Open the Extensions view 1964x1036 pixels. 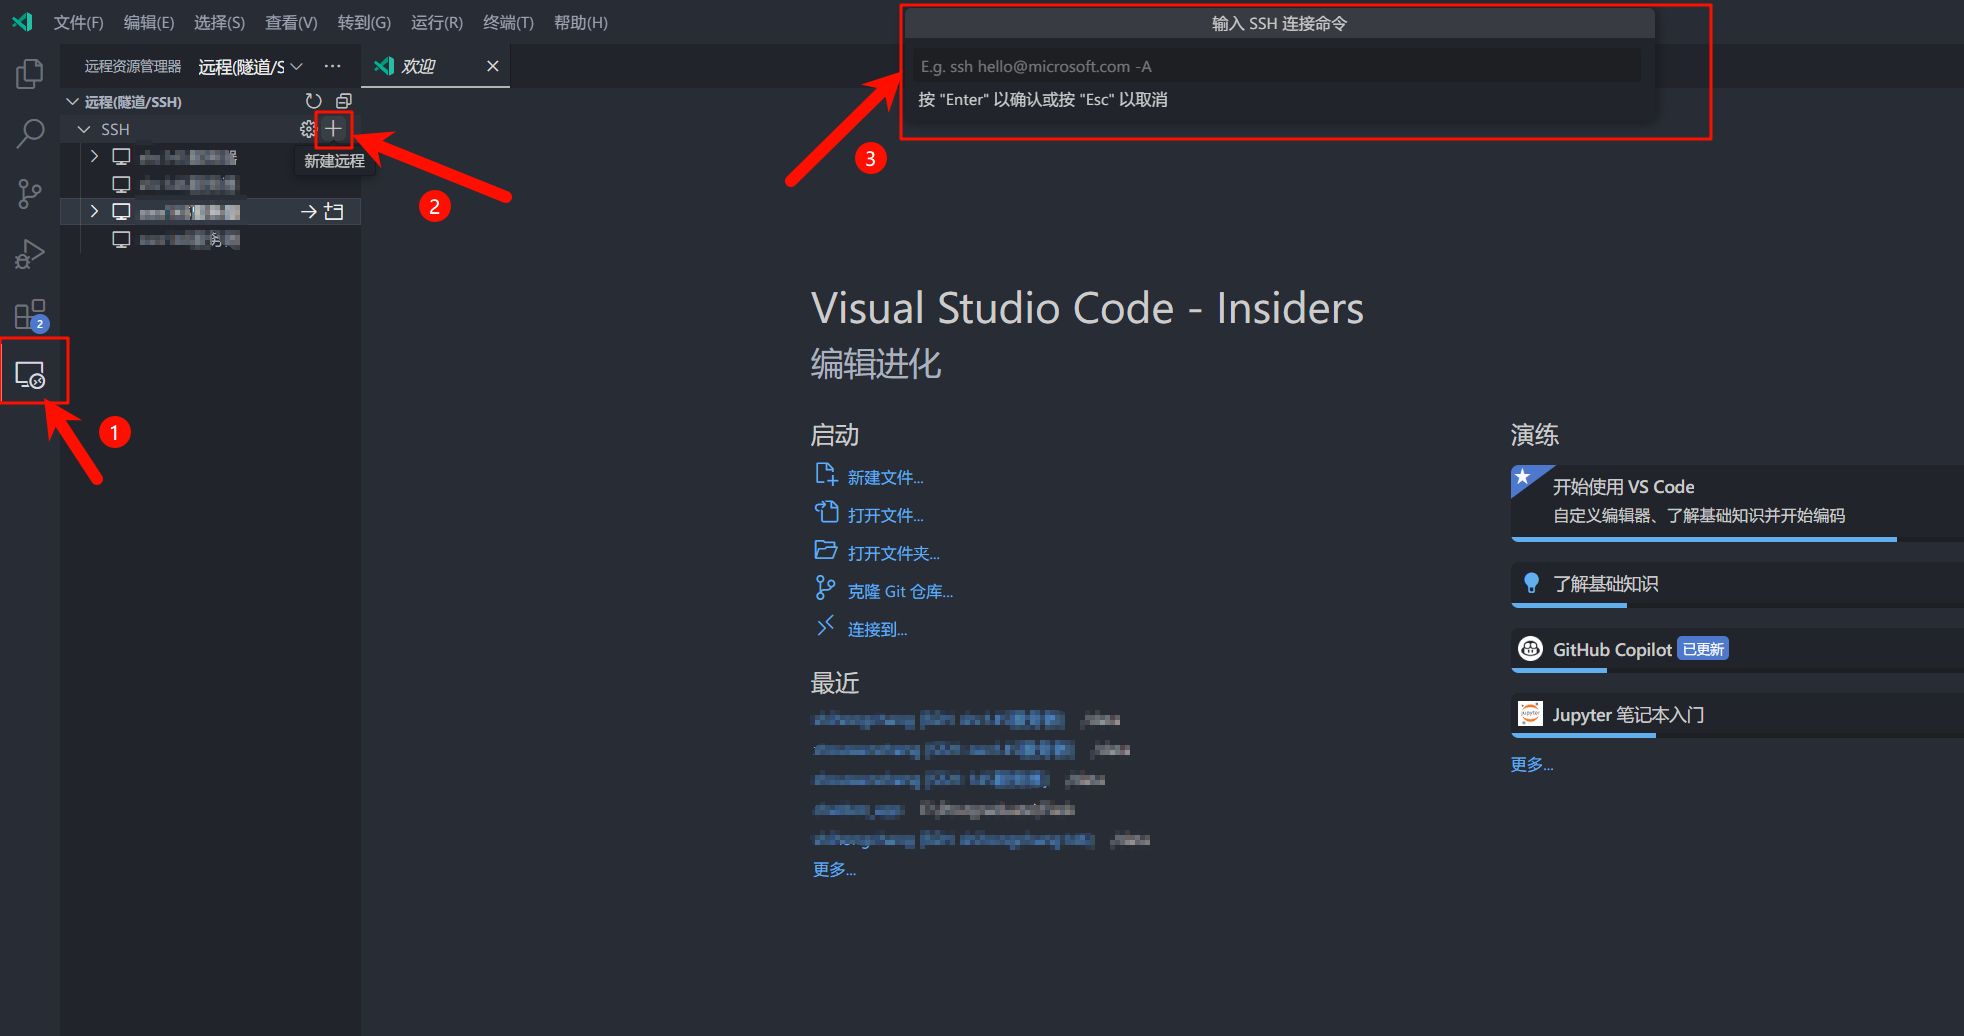(x=30, y=315)
